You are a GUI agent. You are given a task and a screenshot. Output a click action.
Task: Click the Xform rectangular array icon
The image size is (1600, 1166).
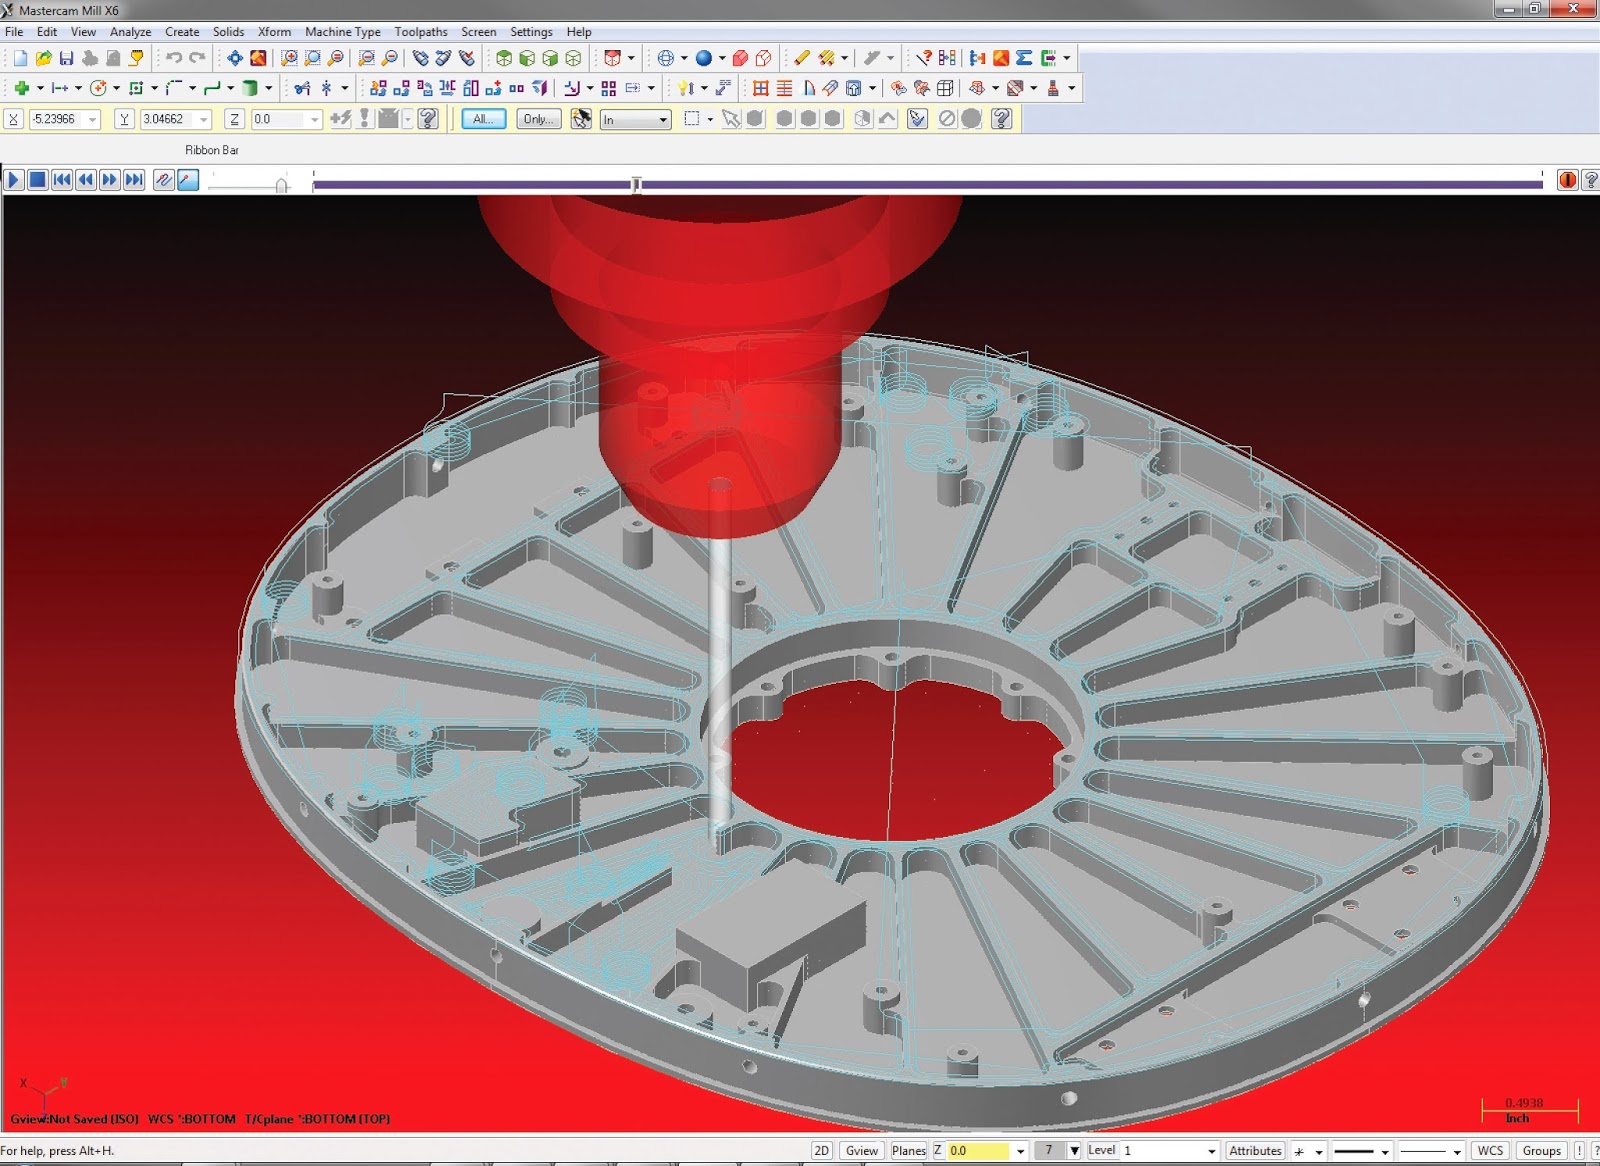(x=609, y=88)
